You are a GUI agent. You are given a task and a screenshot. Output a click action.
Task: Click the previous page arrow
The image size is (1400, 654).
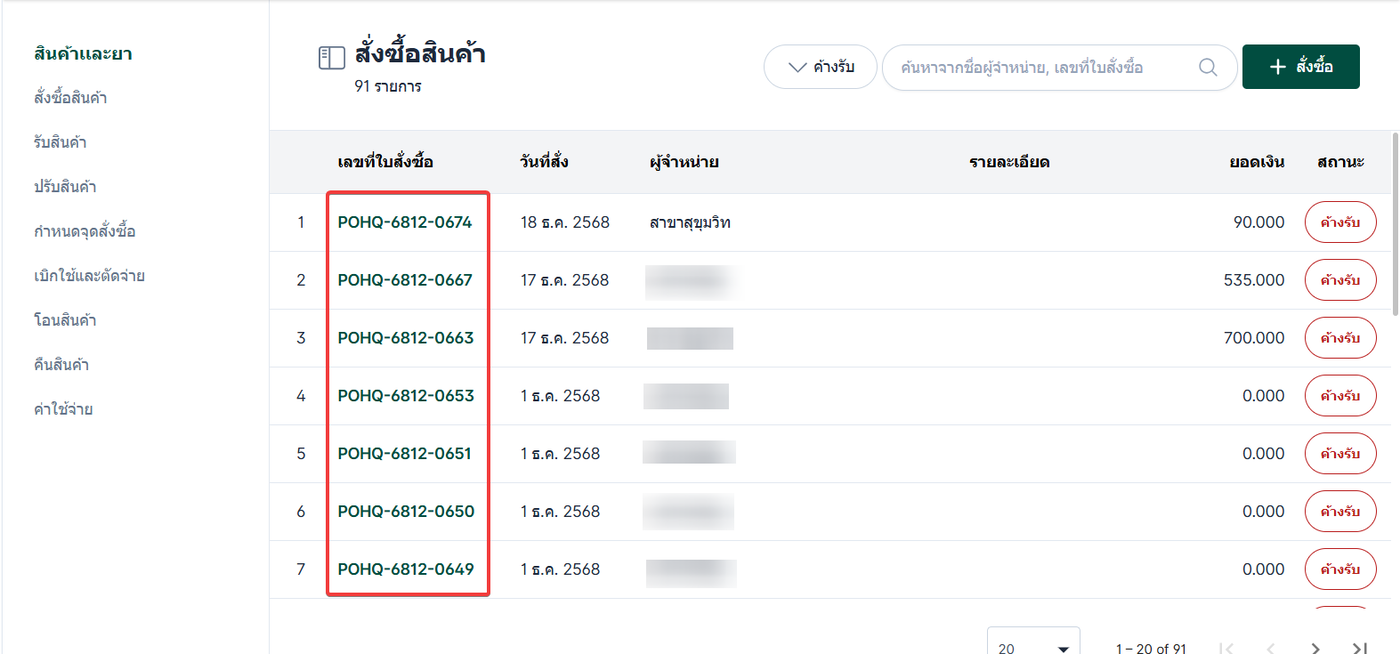(x=1271, y=648)
